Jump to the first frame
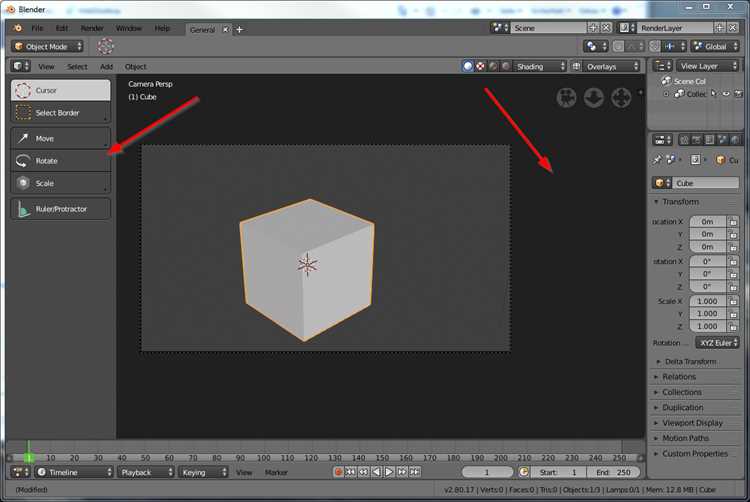Image resolution: width=750 pixels, height=502 pixels. point(351,472)
